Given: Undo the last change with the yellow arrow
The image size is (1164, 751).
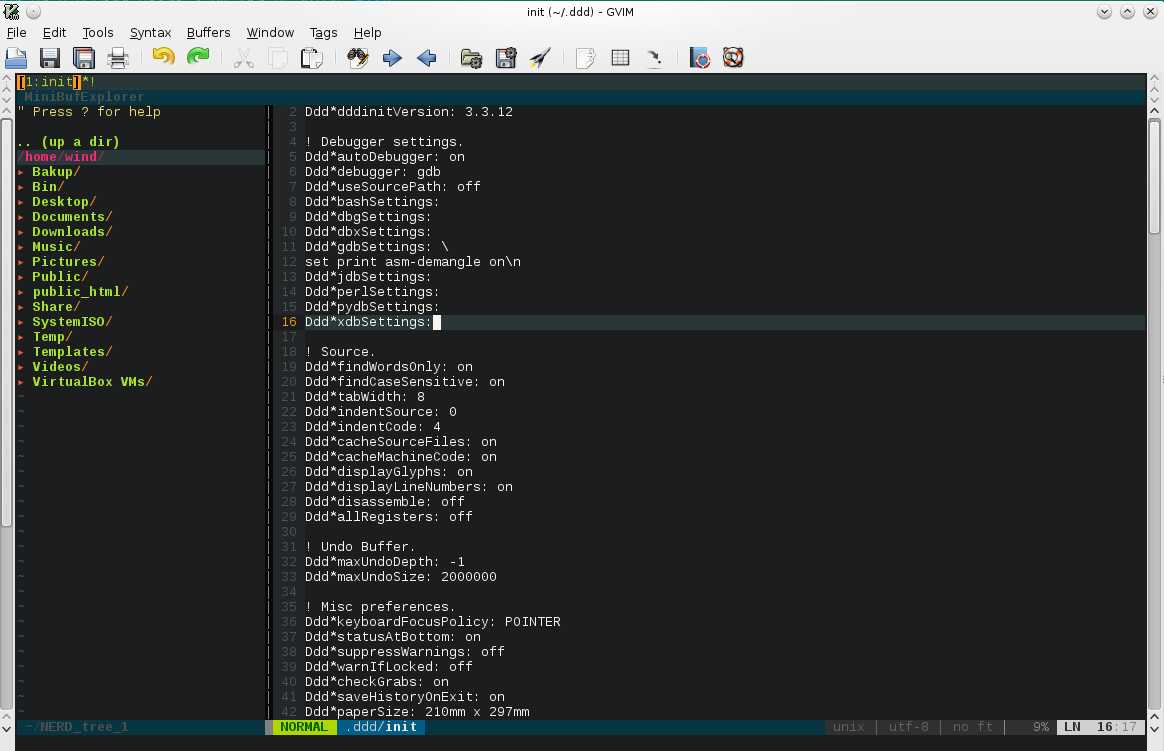Looking at the screenshot, I should click(x=163, y=57).
